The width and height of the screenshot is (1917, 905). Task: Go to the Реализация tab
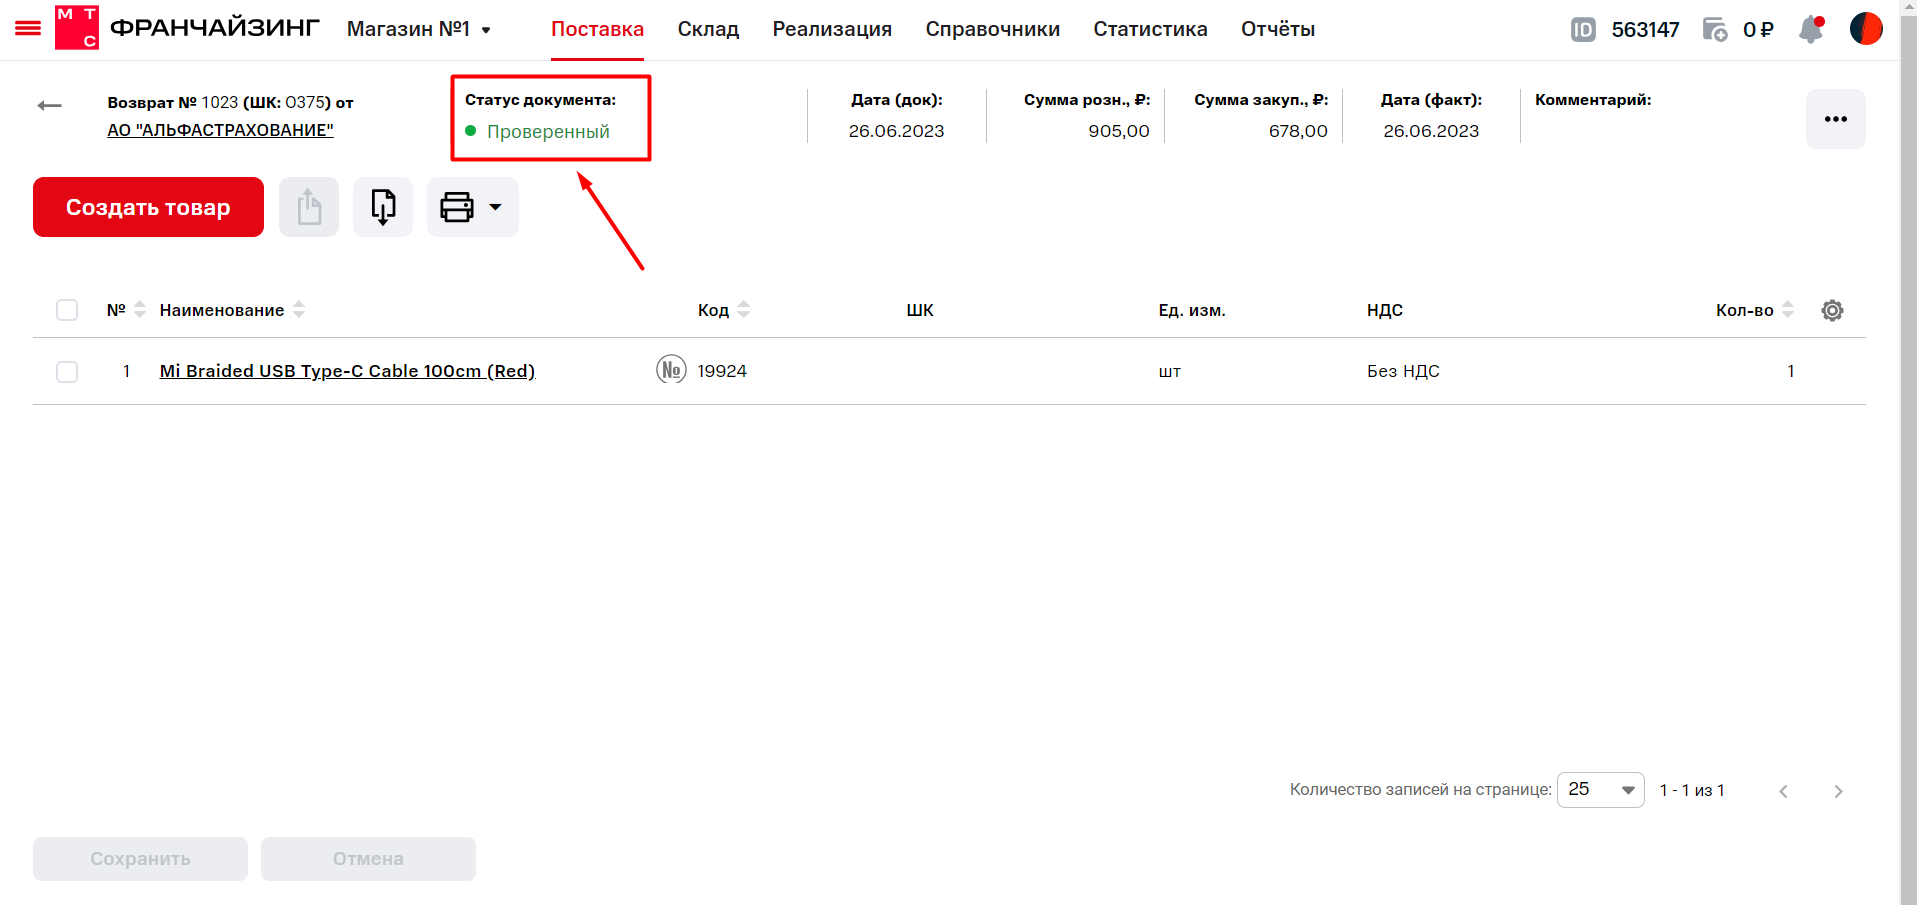pos(832,29)
